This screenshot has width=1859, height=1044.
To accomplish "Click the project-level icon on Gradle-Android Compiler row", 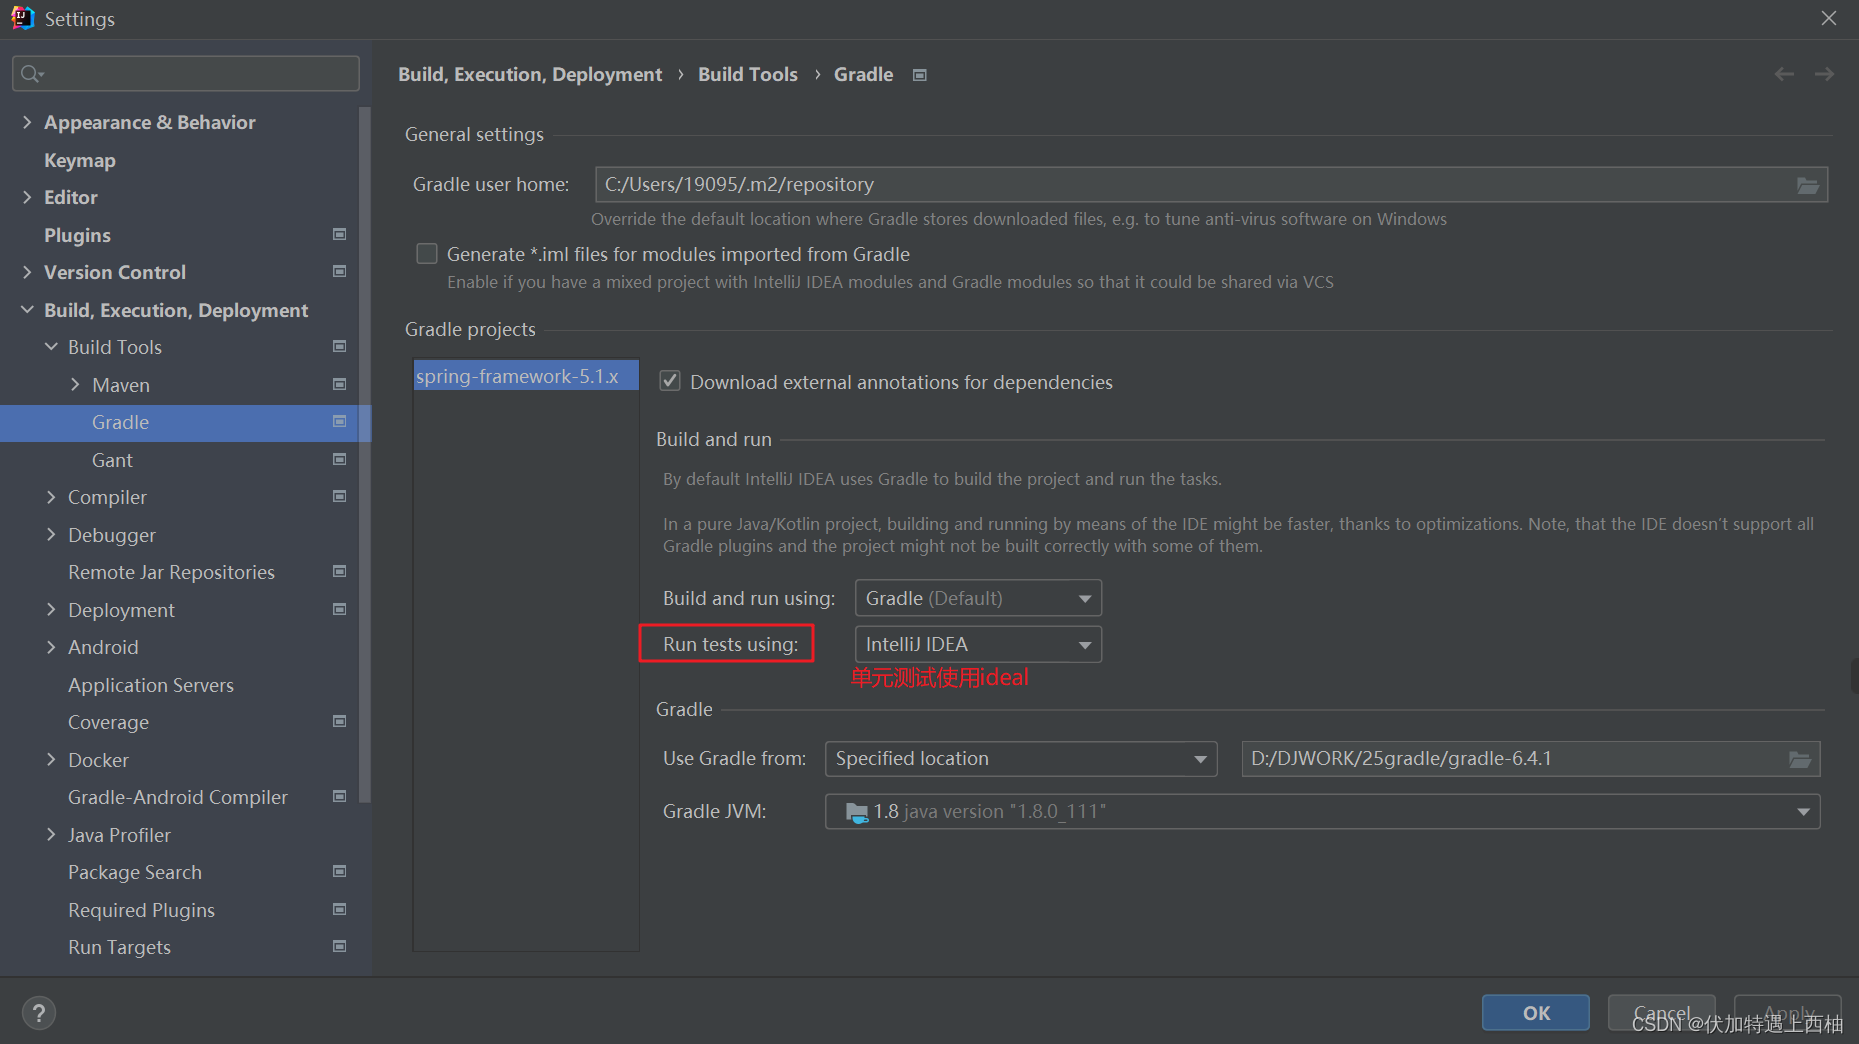I will coord(339,796).
